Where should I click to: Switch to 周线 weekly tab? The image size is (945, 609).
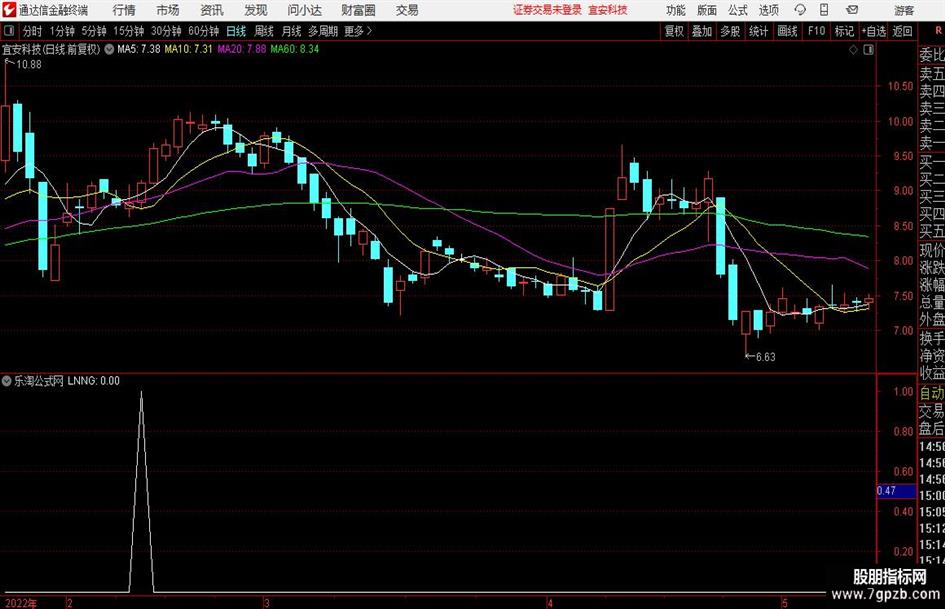[x=264, y=31]
